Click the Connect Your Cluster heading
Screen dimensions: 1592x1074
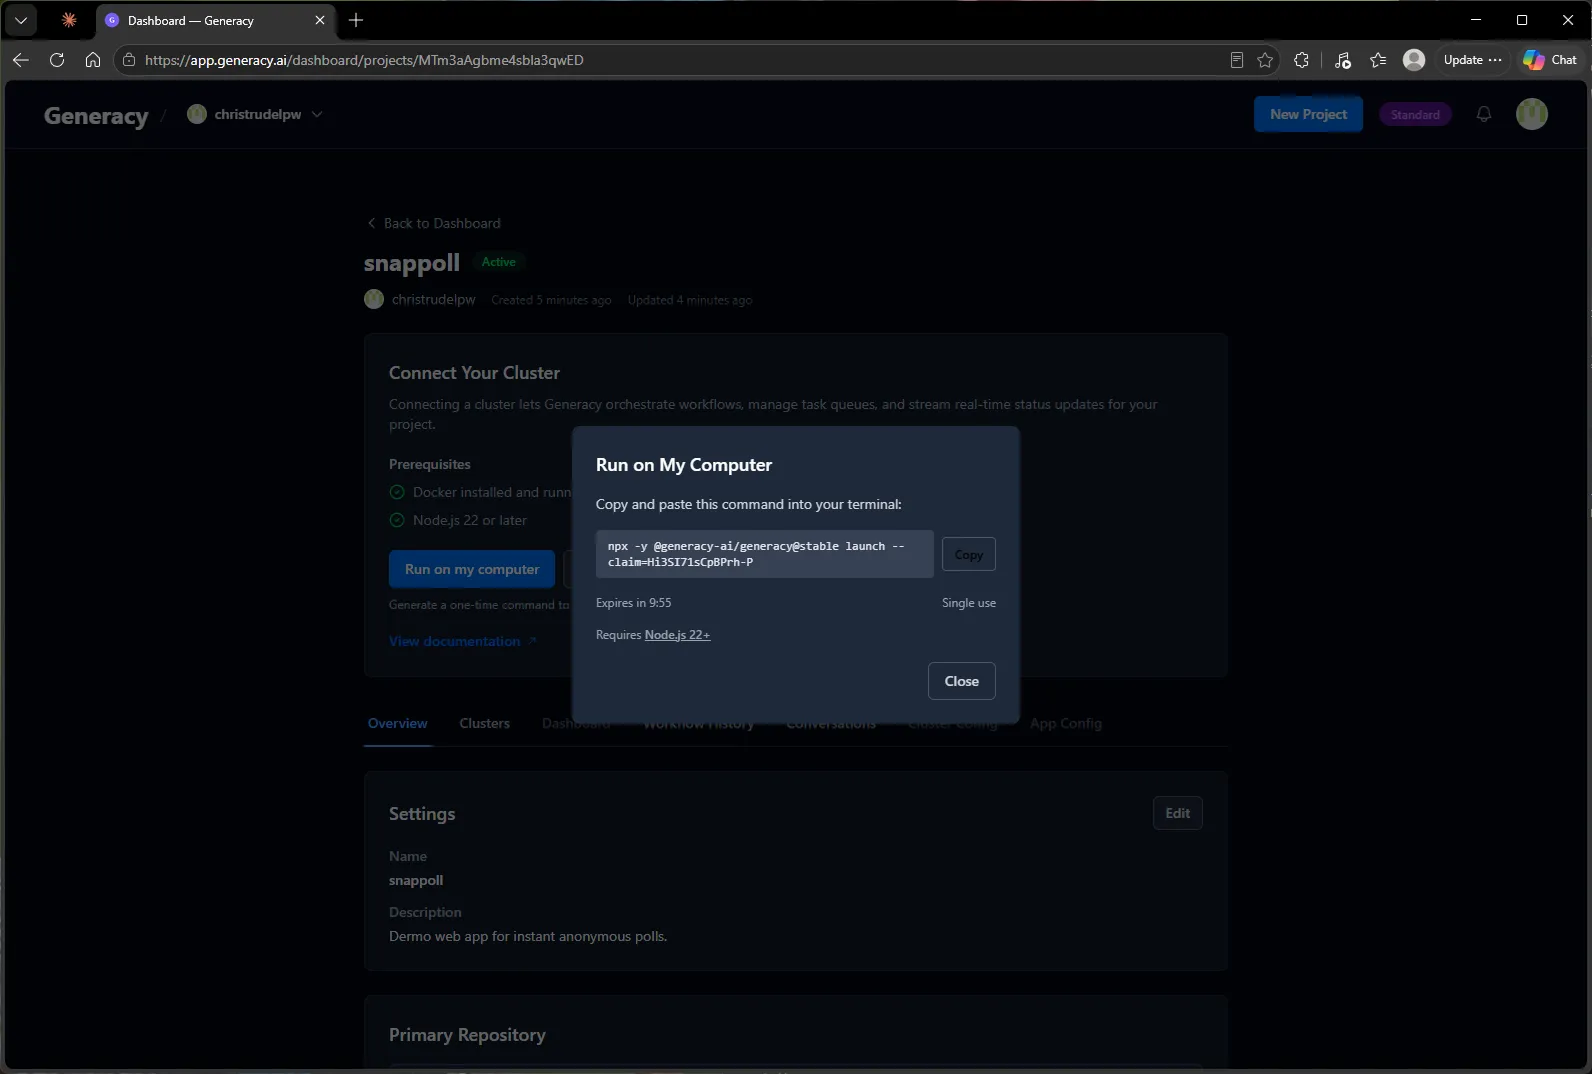474,373
